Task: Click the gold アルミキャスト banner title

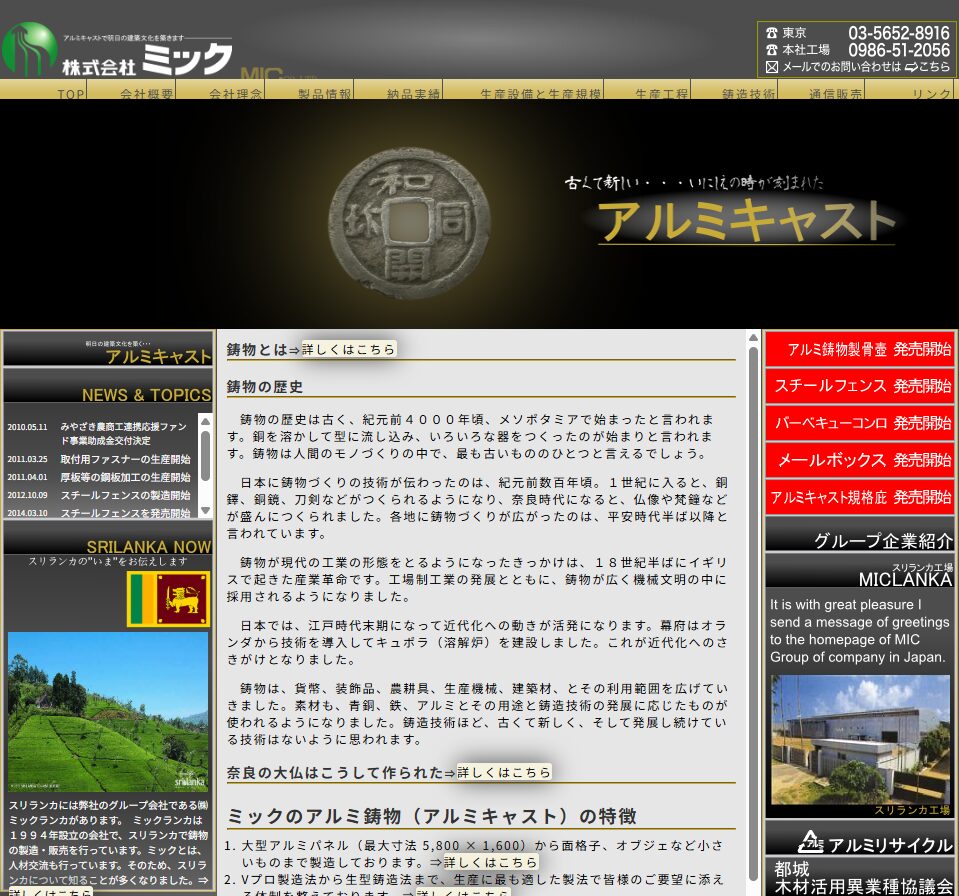Action: pos(746,221)
